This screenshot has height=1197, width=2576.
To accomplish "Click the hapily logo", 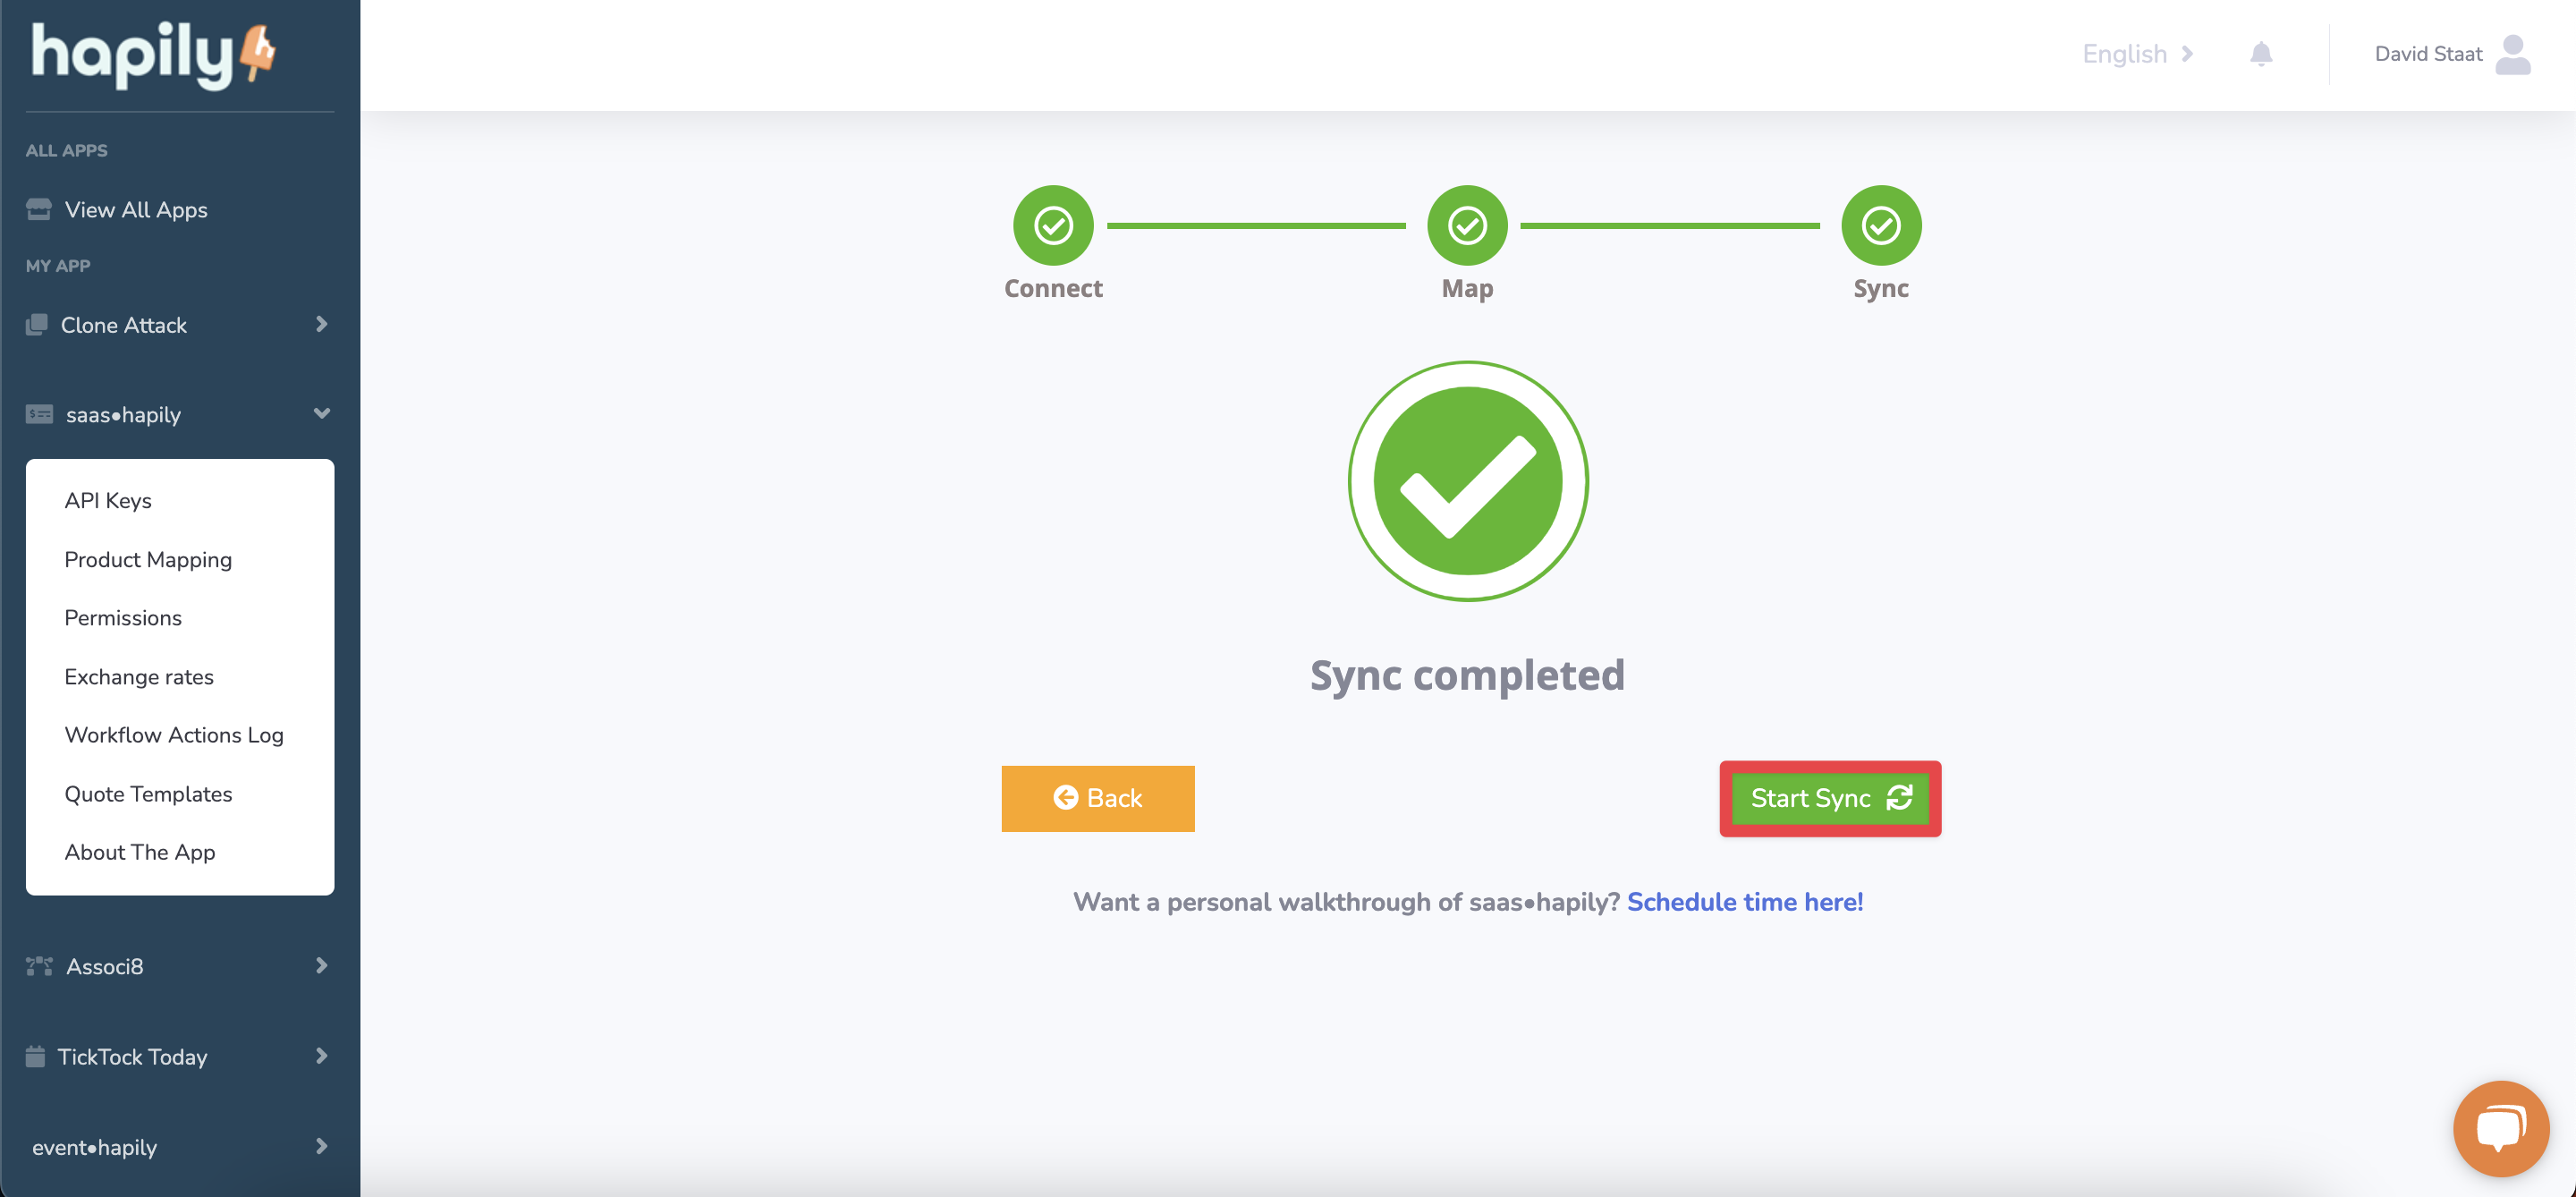I will pos(152,55).
